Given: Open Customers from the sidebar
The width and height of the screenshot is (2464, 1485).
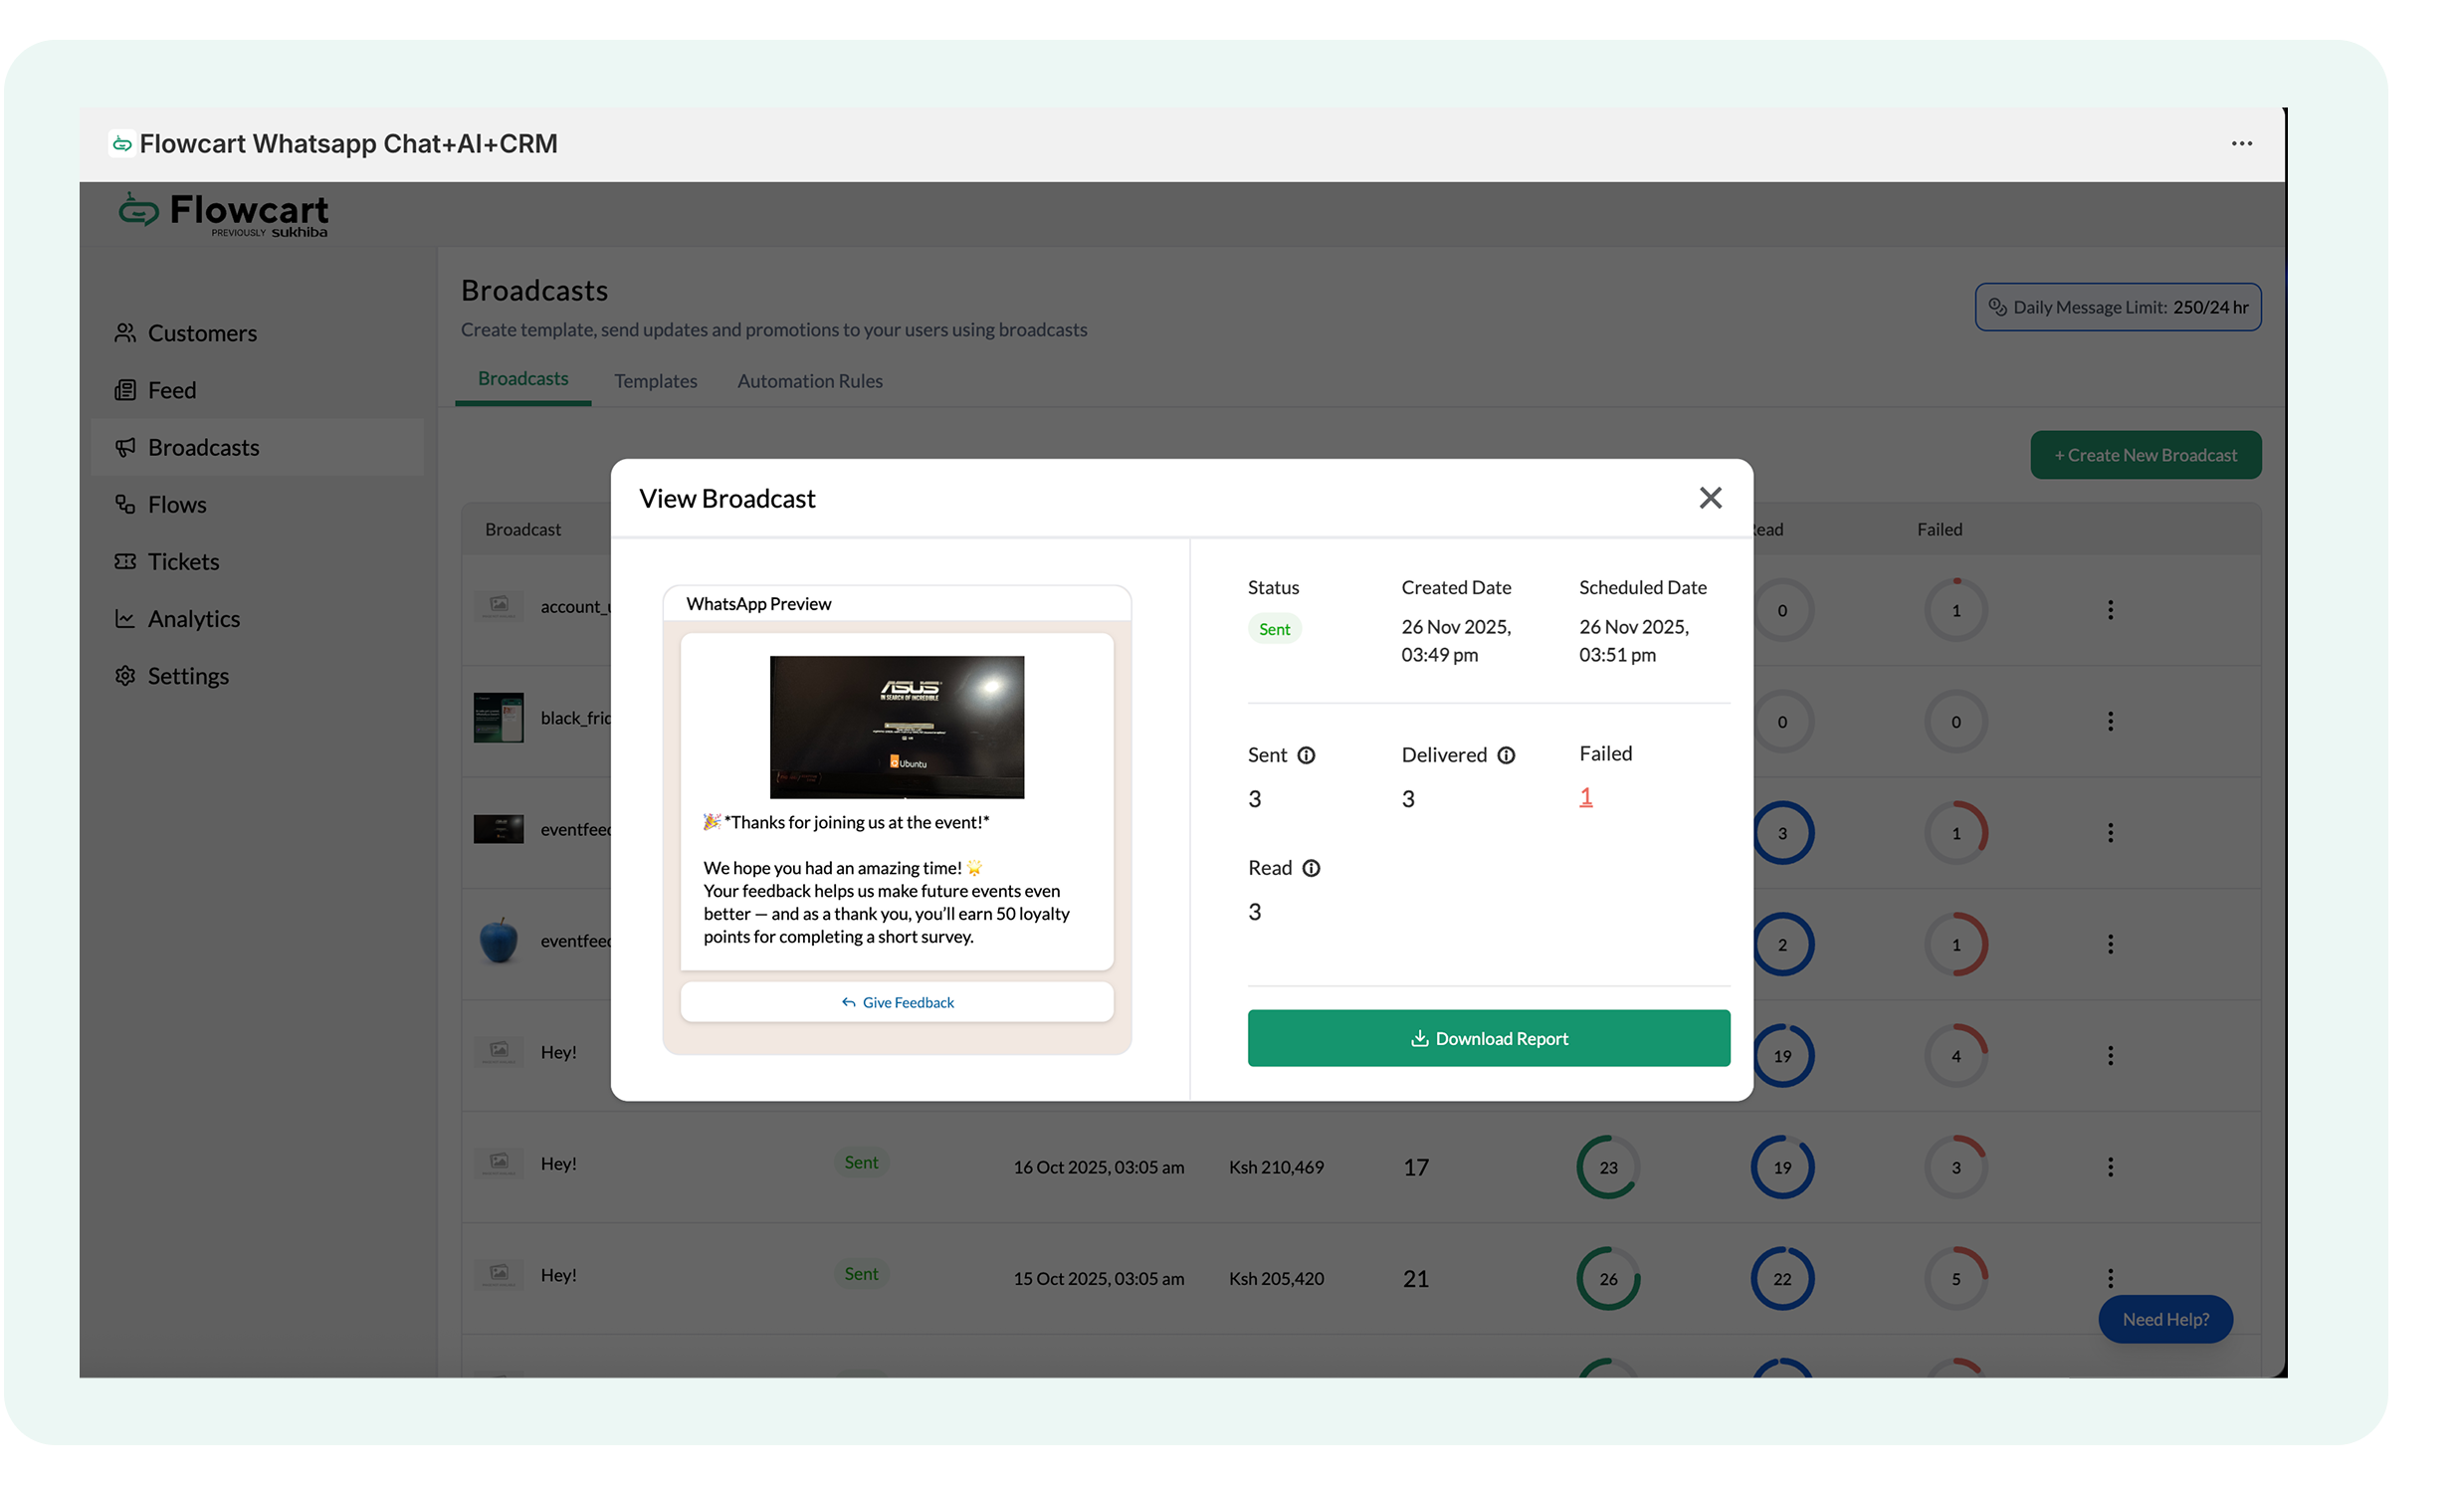Looking at the screenshot, I should pyautogui.click(x=202, y=333).
